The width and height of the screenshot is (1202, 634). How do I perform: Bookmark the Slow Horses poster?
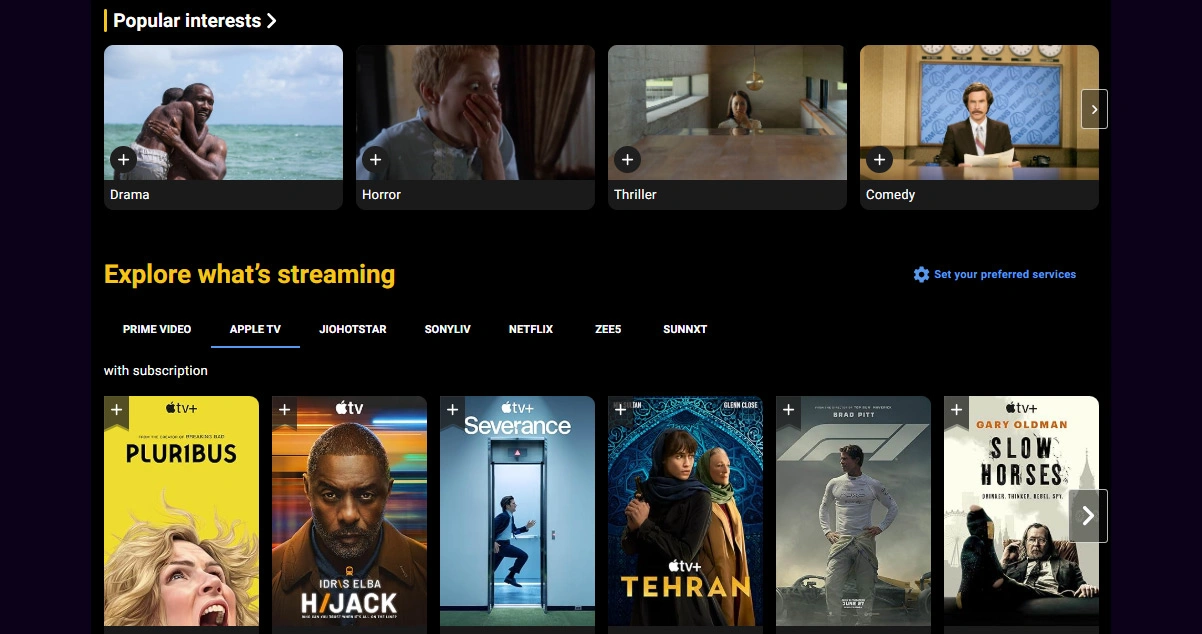pyautogui.click(x=956, y=410)
